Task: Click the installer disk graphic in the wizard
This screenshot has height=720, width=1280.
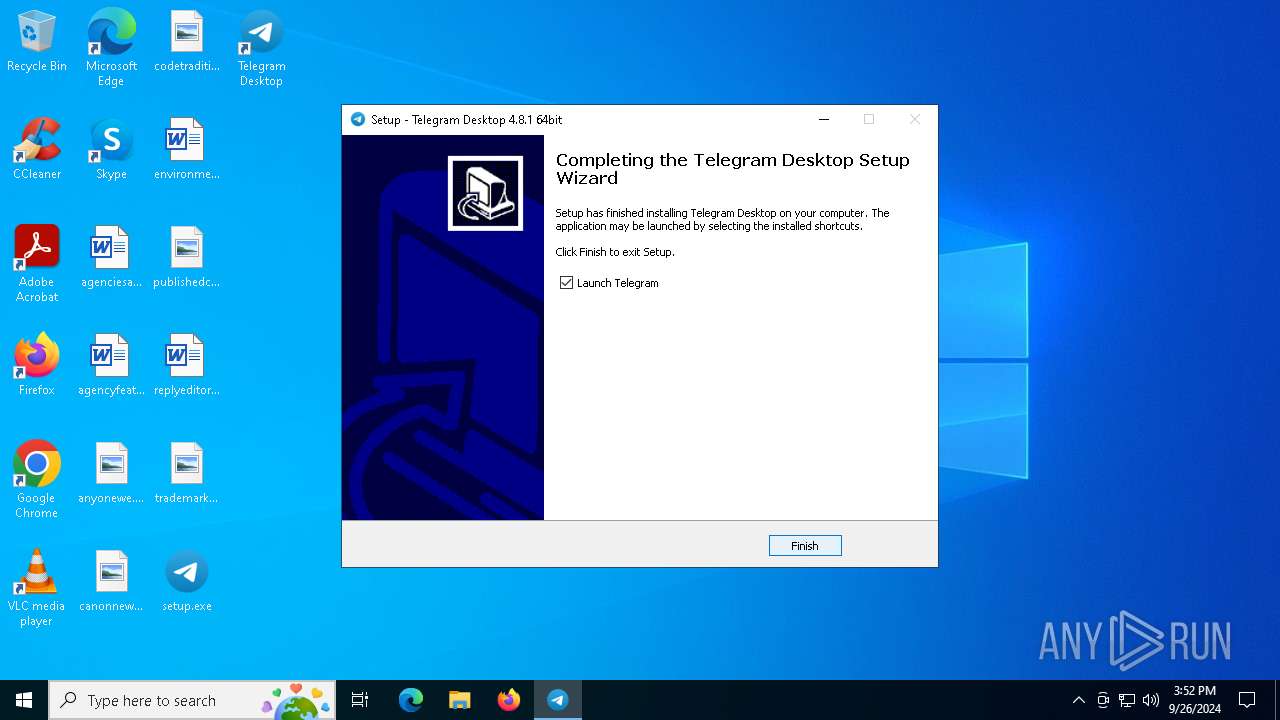Action: pyautogui.click(x=485, y=193)
